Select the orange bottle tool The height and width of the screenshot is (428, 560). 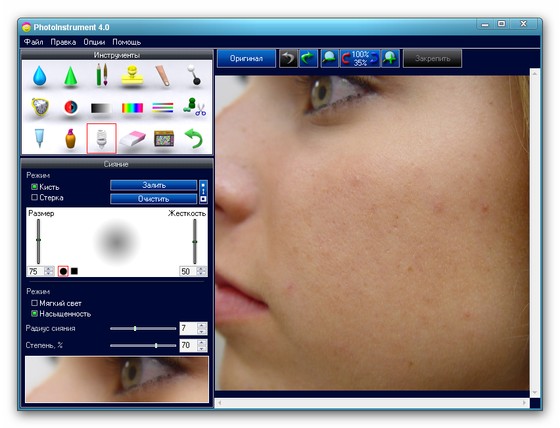[x=70, y=138]
